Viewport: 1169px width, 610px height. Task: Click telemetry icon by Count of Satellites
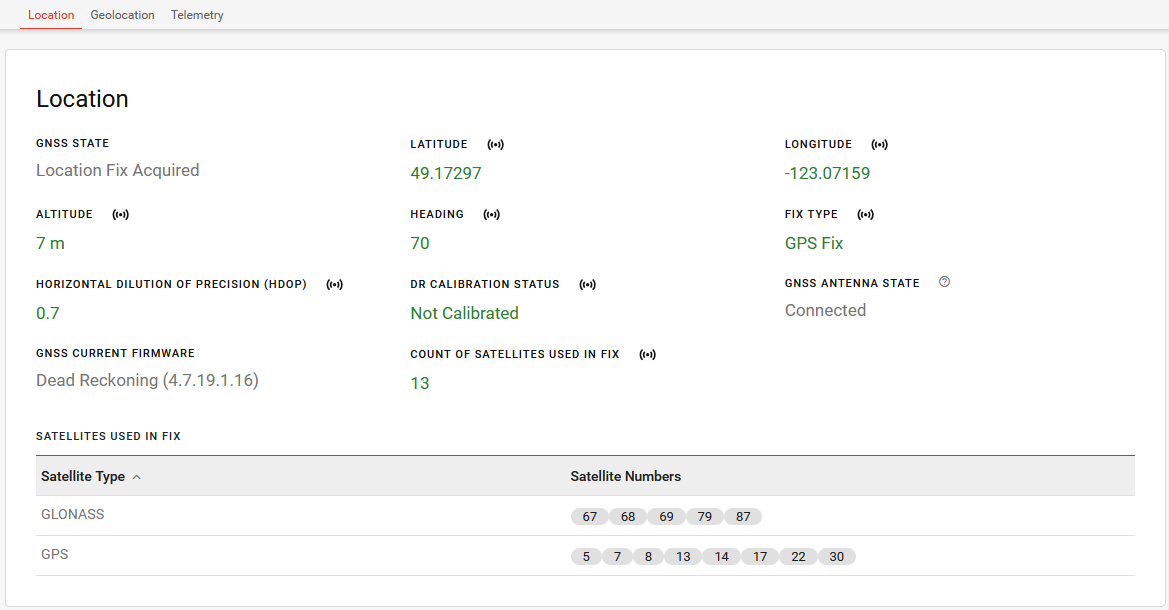(x=647, y=355)
